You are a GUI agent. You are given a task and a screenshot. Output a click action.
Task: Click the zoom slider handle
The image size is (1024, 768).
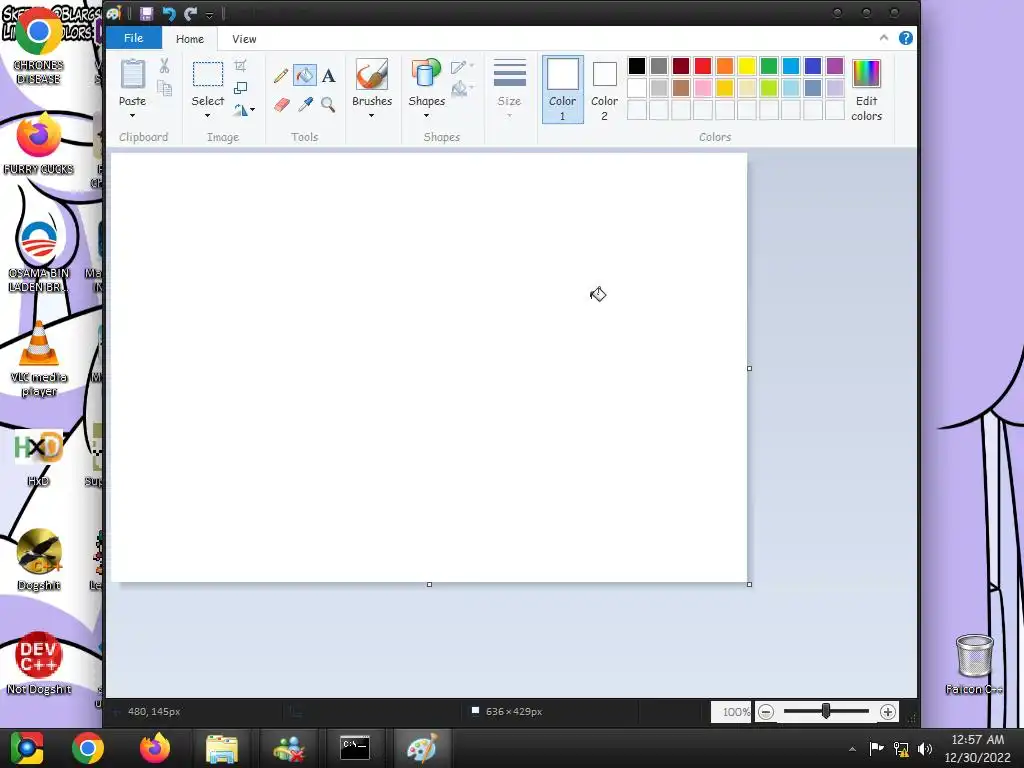pyautogui.click(x=826, y=711)
